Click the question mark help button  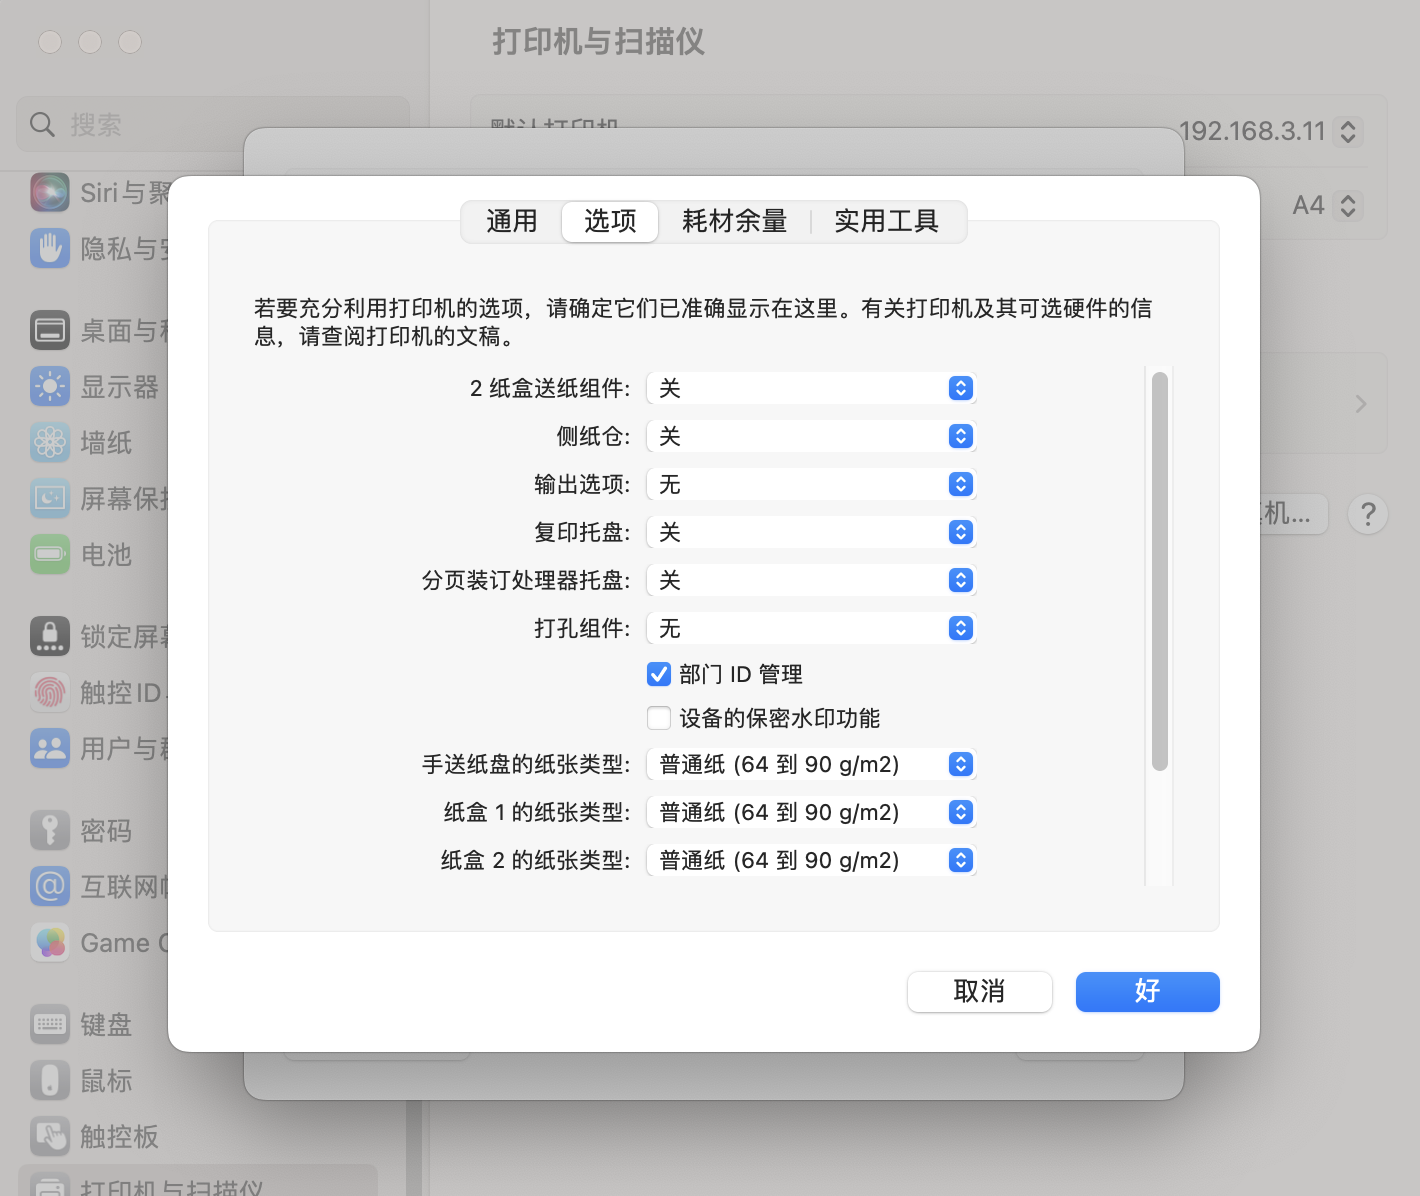click(1368, 514)
